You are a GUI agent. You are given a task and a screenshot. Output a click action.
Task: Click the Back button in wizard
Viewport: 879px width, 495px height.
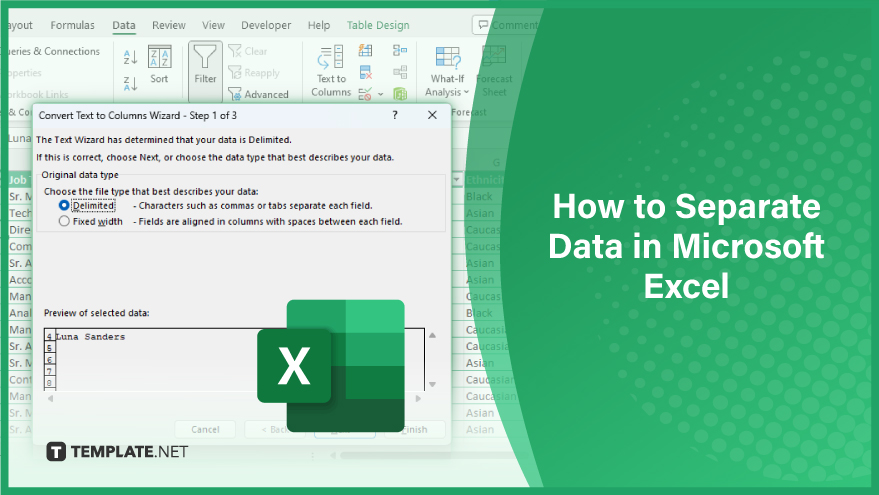(x=275, y=429)
